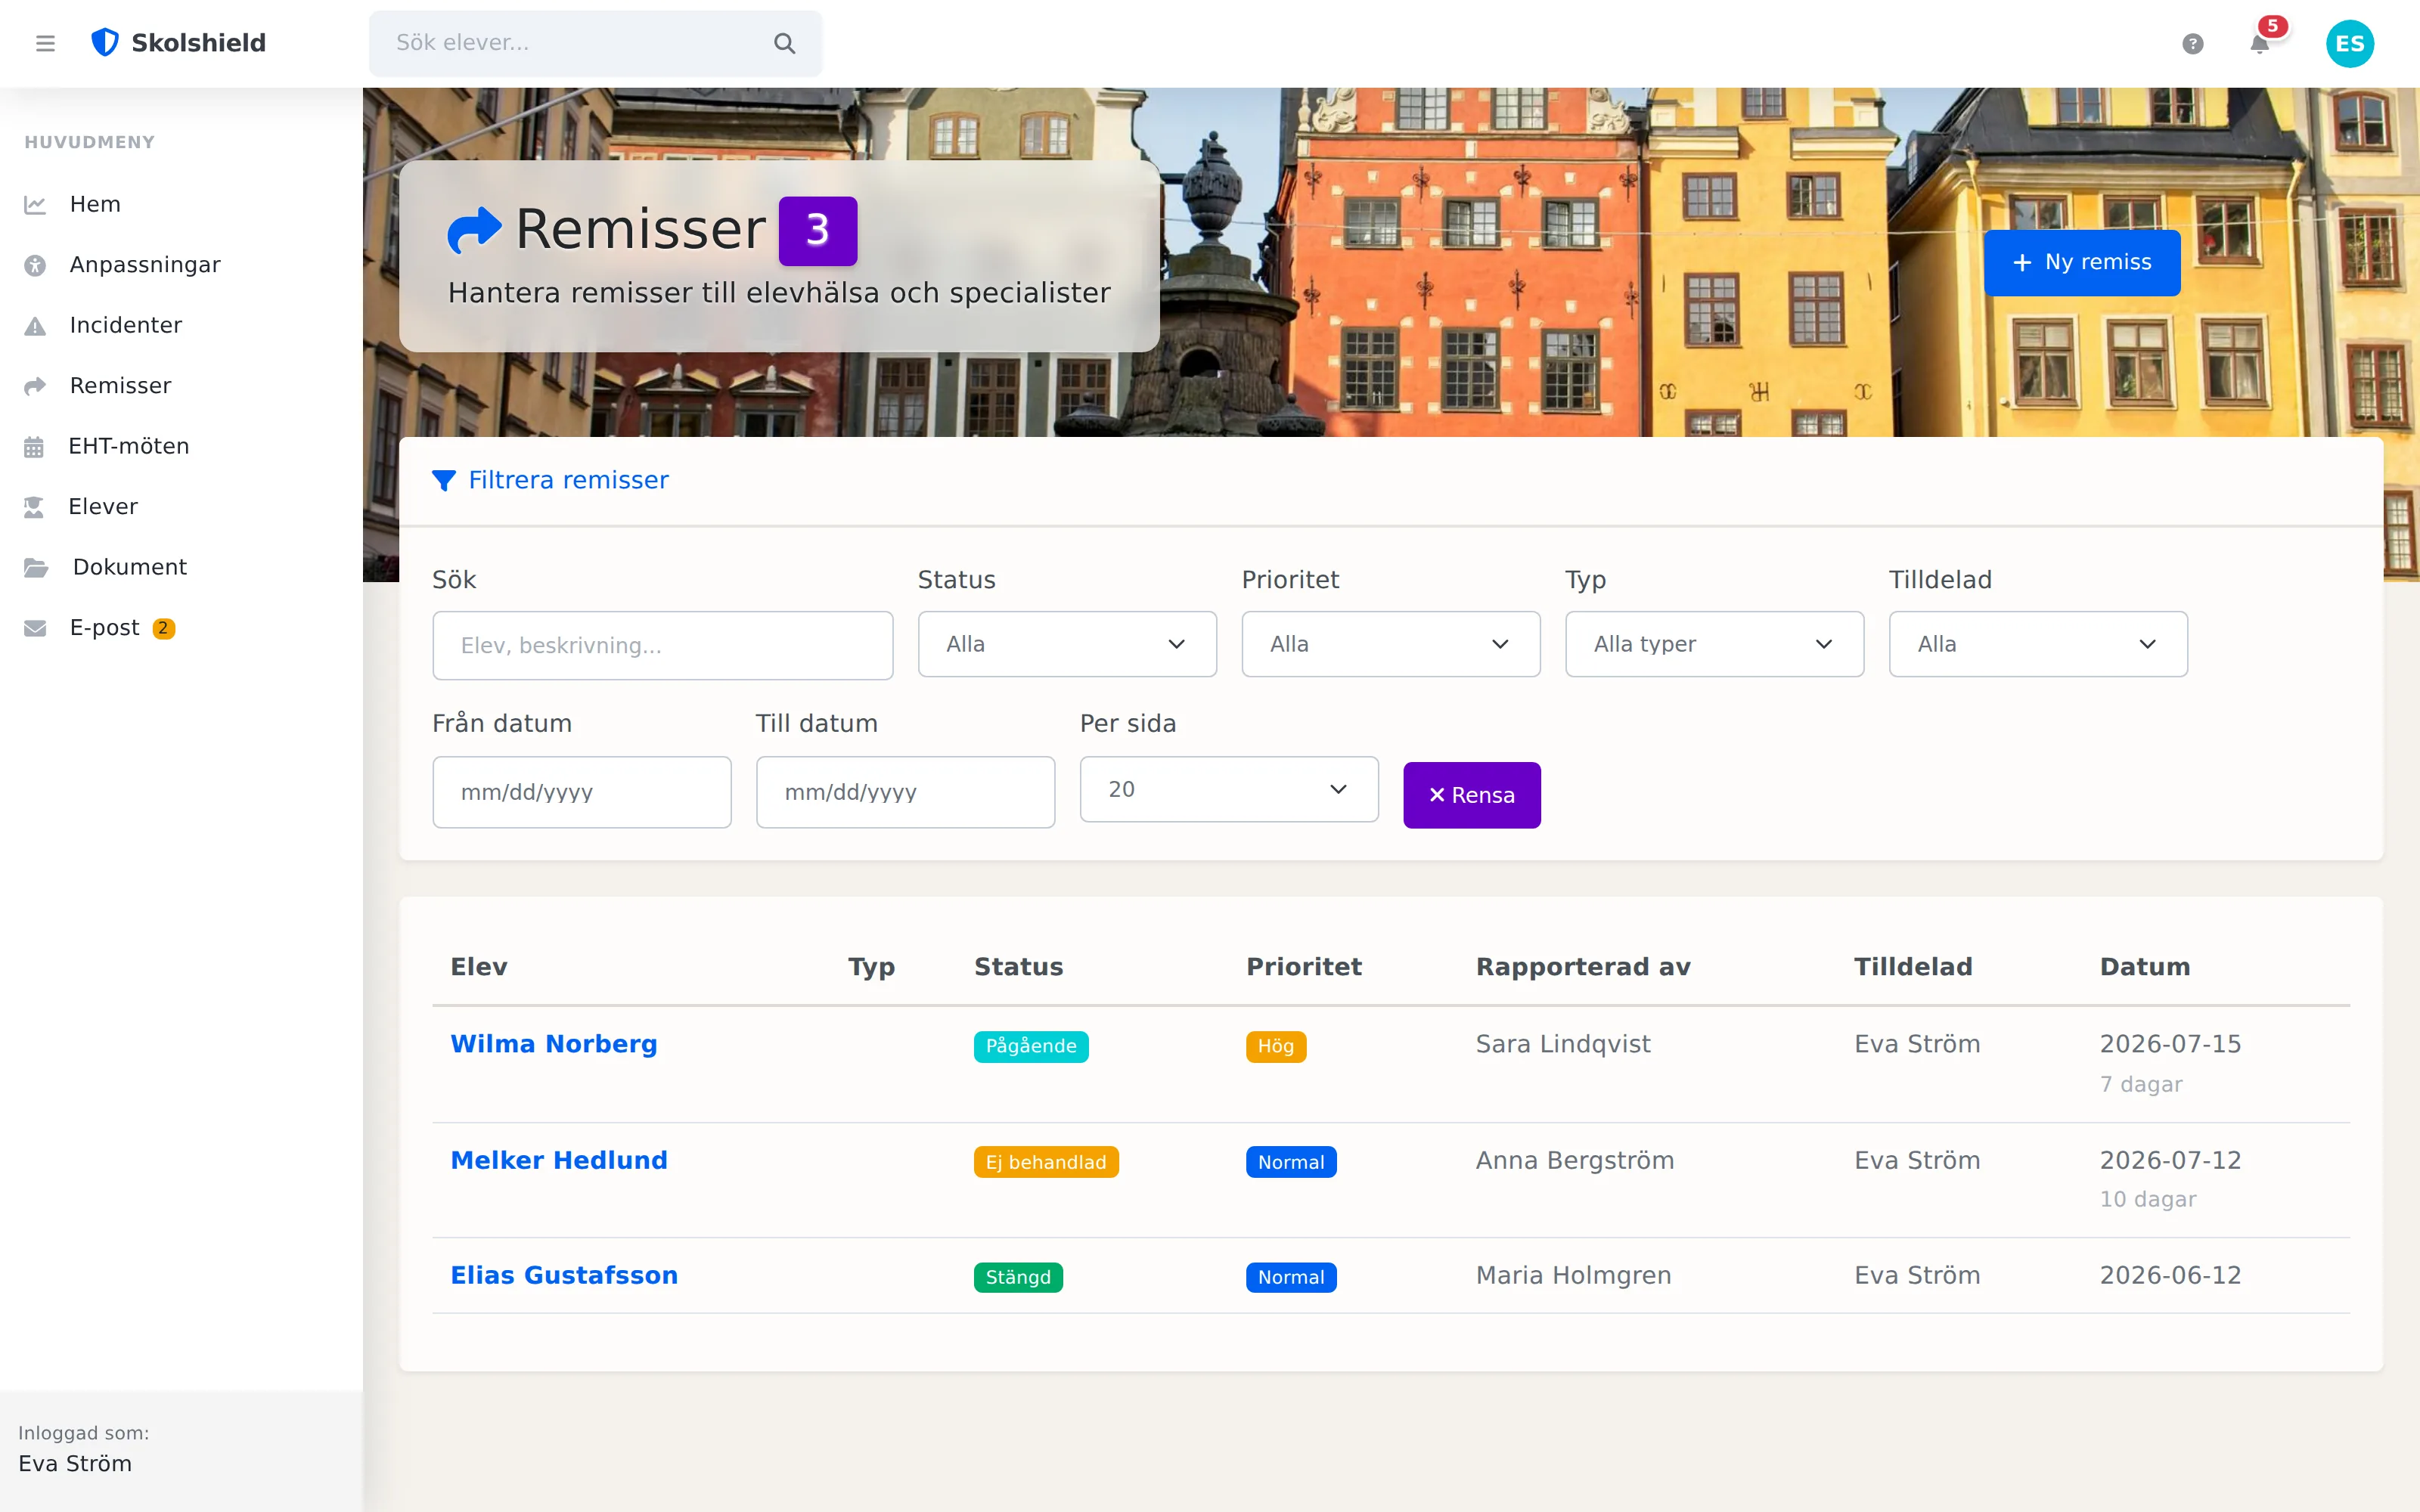The height and width of the screenshot is (1512, 2420).
Task: Open notifications bell icon
Action: click(x=2259, y=43)
